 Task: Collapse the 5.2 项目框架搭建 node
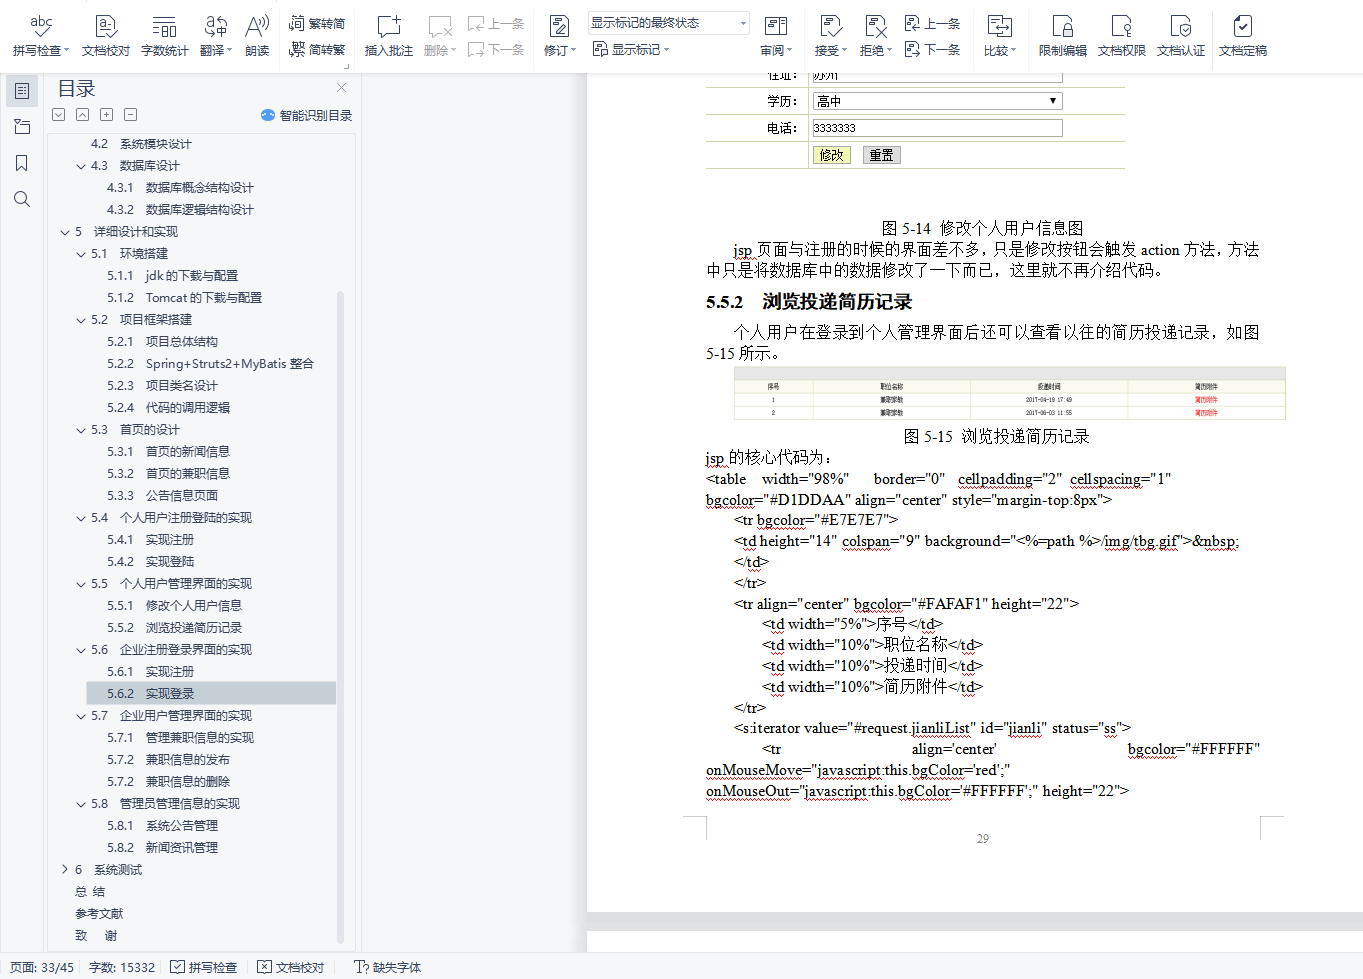(x=81, y=320)
